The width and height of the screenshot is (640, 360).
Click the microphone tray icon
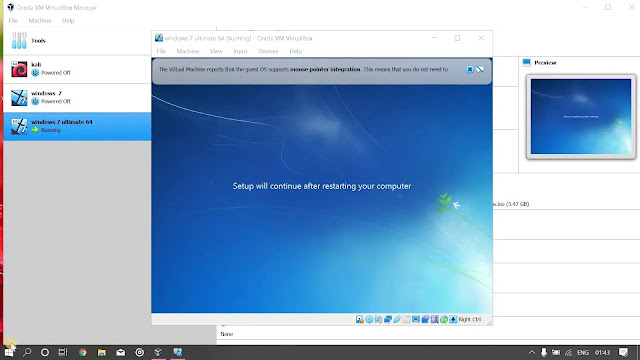pos(544,352)
